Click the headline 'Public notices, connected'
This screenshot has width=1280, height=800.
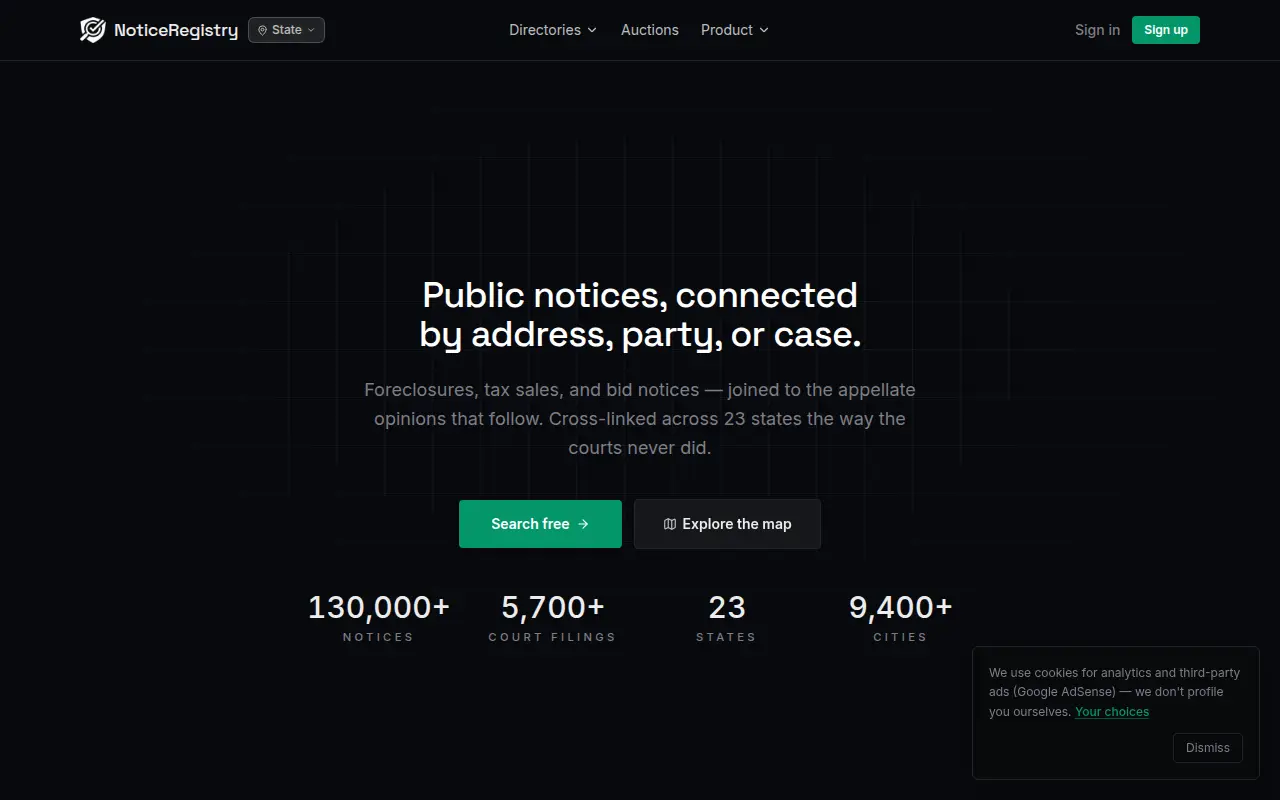point(640,295)
